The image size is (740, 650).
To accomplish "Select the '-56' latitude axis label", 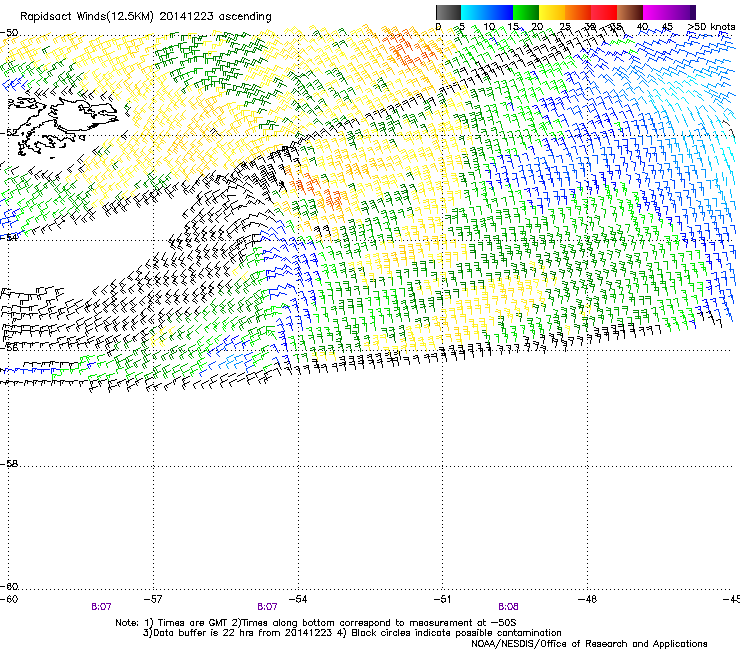I will coord(9,347).
